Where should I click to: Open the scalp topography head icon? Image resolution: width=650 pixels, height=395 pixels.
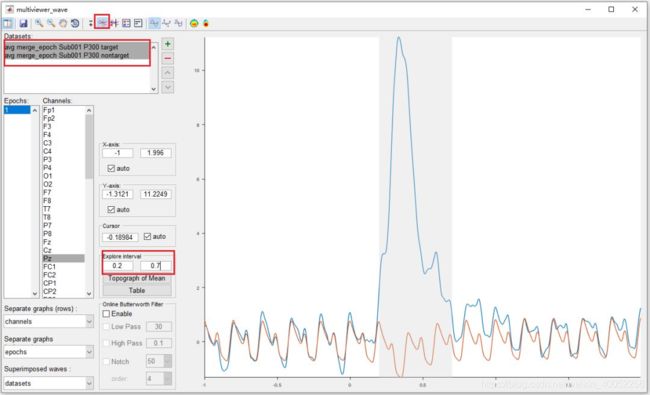point(194,24)
